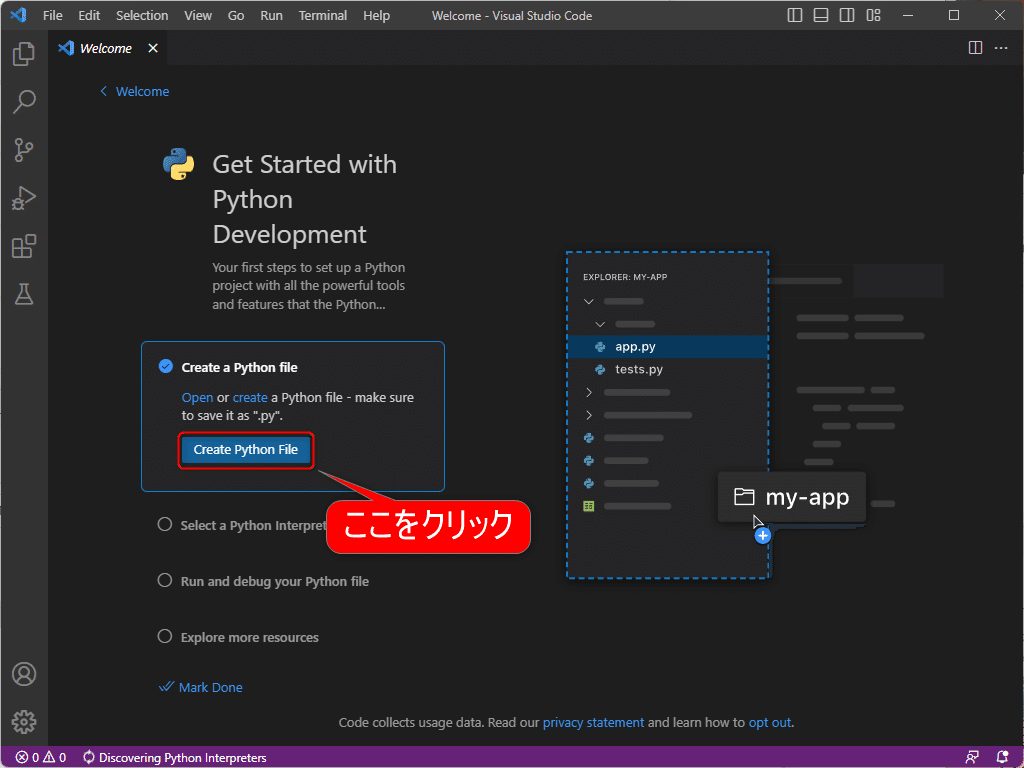Close the Welcome tab
Viewport: 1024px width, 768px height.
click(x=153, y=48)
